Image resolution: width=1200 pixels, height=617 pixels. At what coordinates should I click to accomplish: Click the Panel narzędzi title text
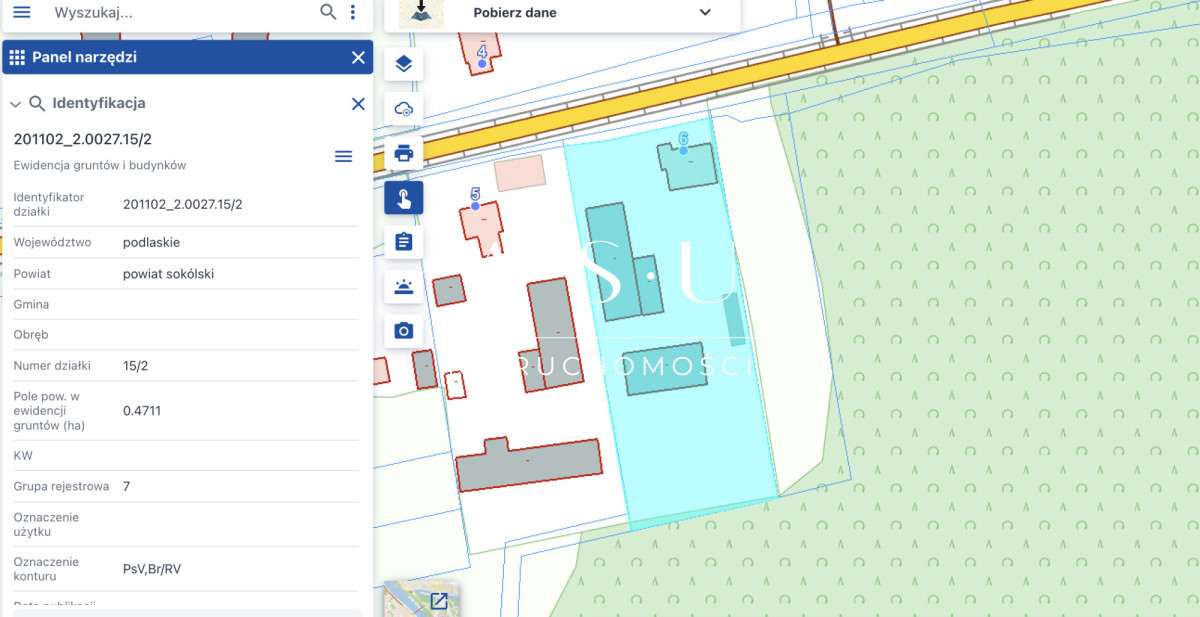pyautogui.click(x=84, y=57)
